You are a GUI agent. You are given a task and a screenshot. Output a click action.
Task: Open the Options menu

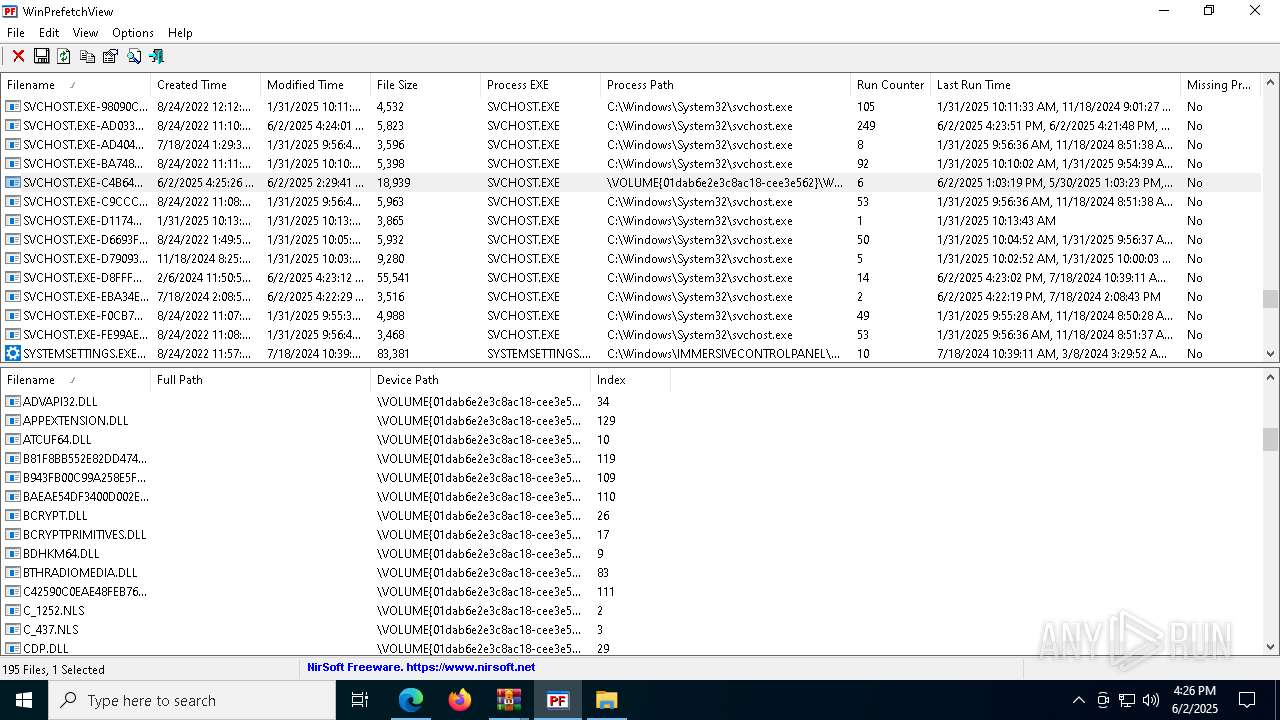pyautogui.click(x=133, y=33)
